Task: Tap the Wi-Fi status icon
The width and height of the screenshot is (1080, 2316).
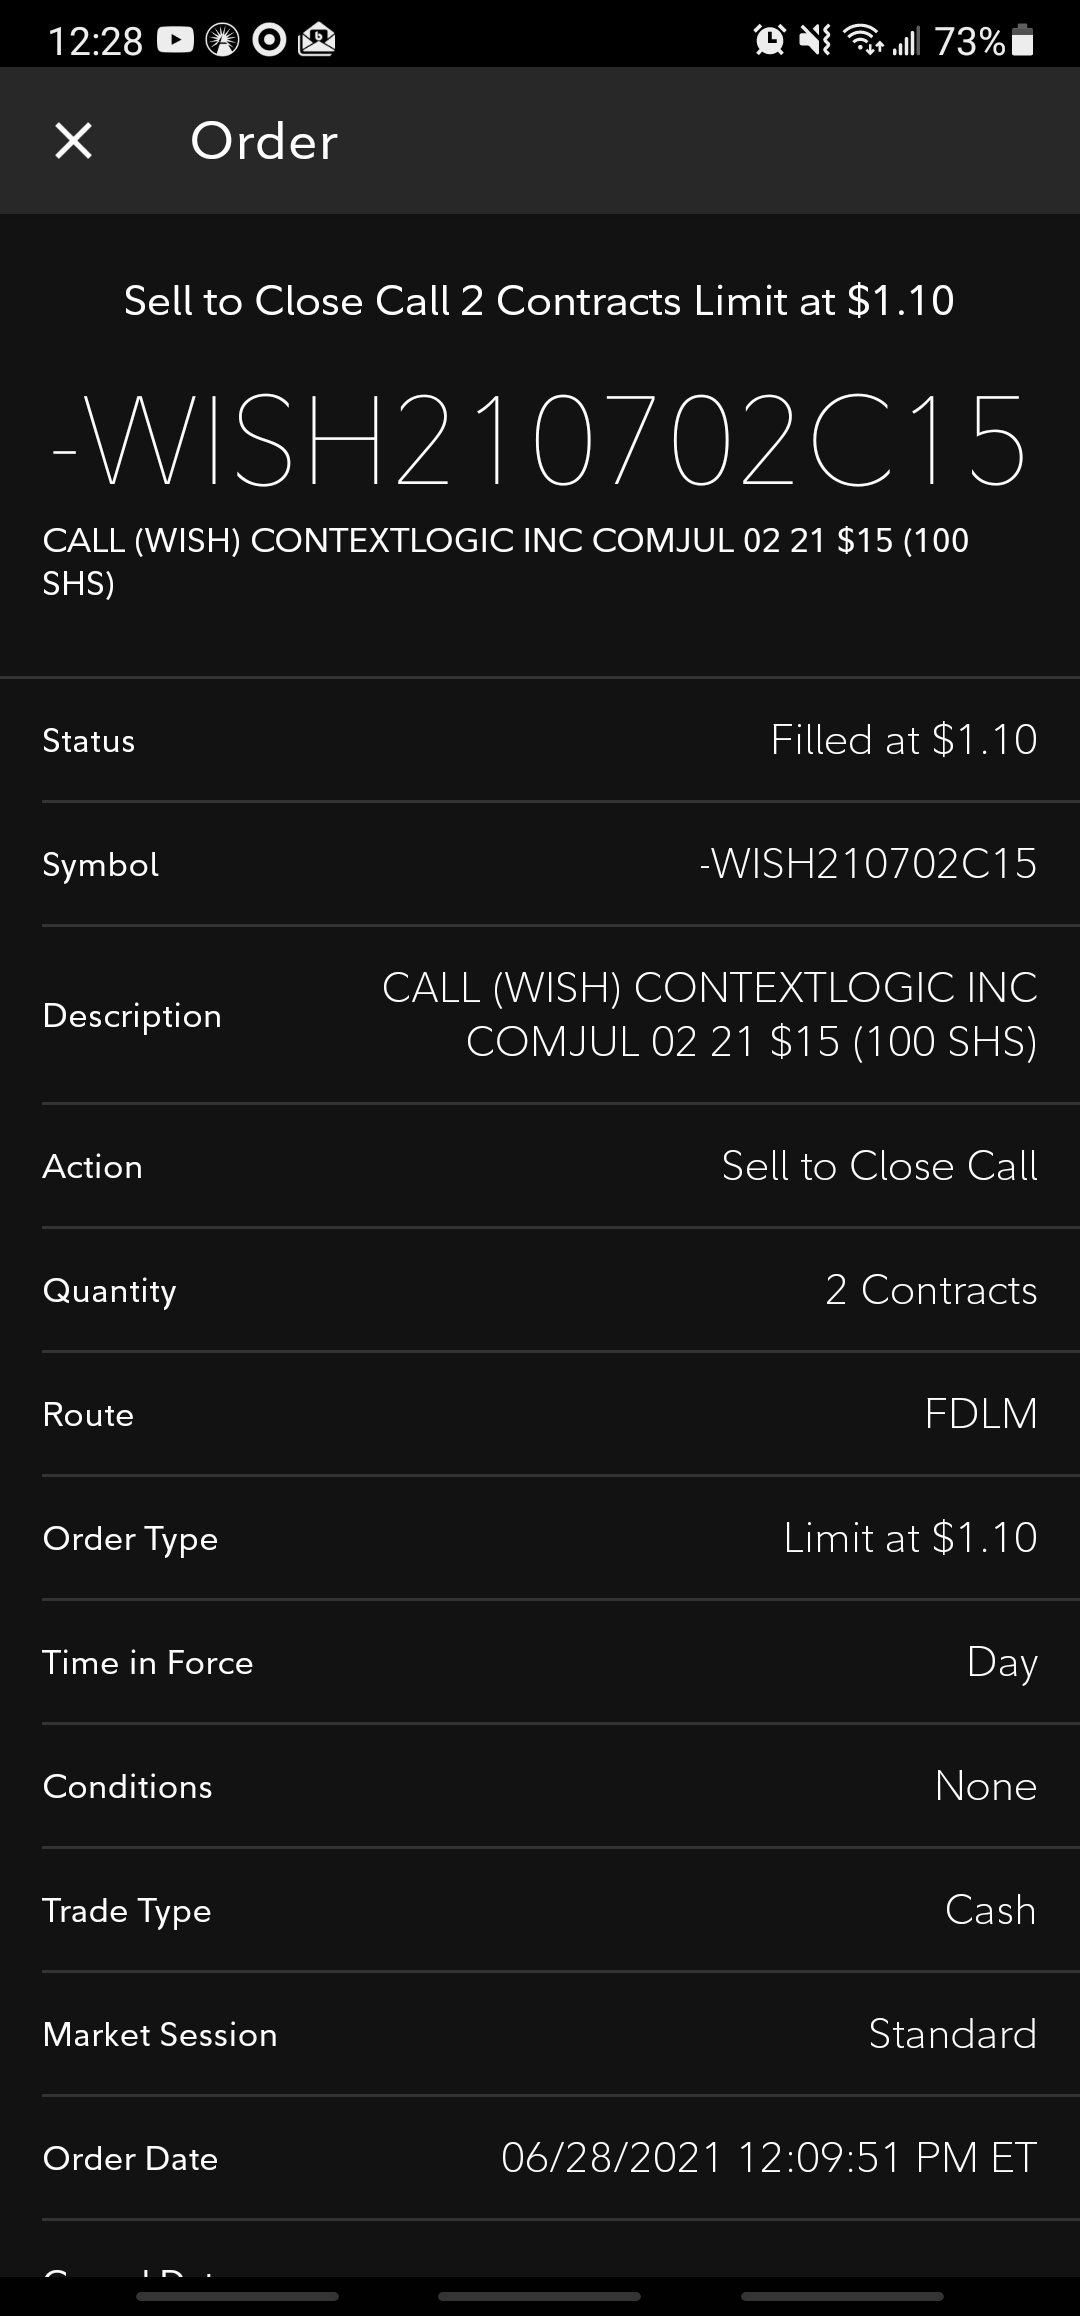Action: [862, 40]
